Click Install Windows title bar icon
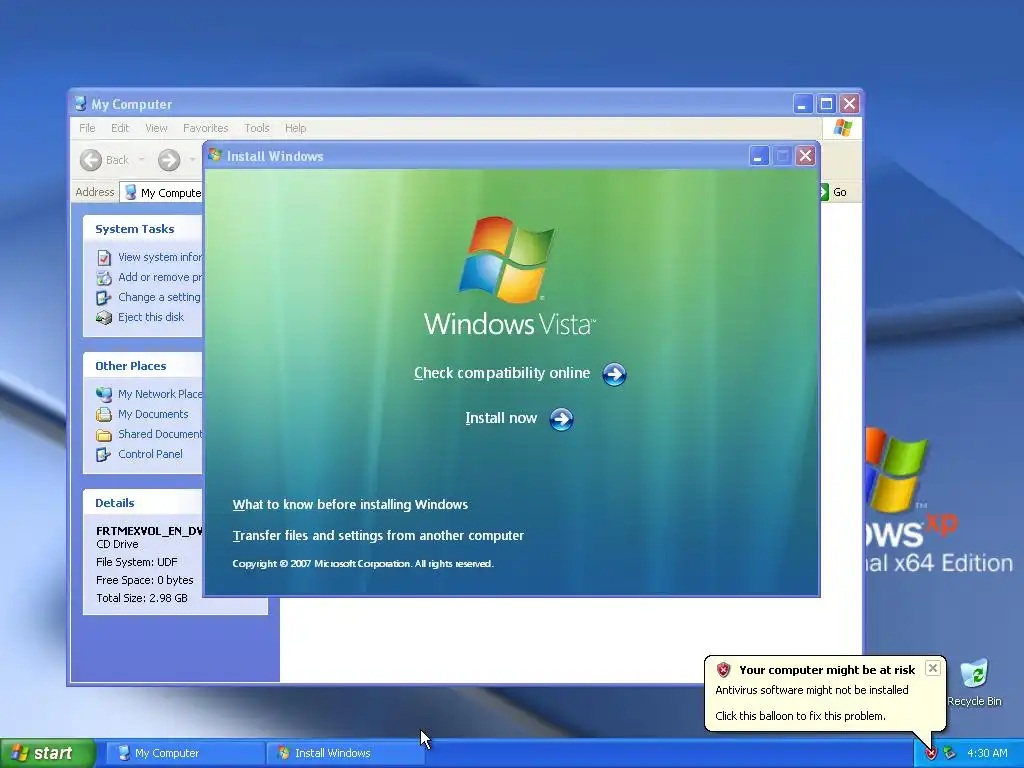 215,155
